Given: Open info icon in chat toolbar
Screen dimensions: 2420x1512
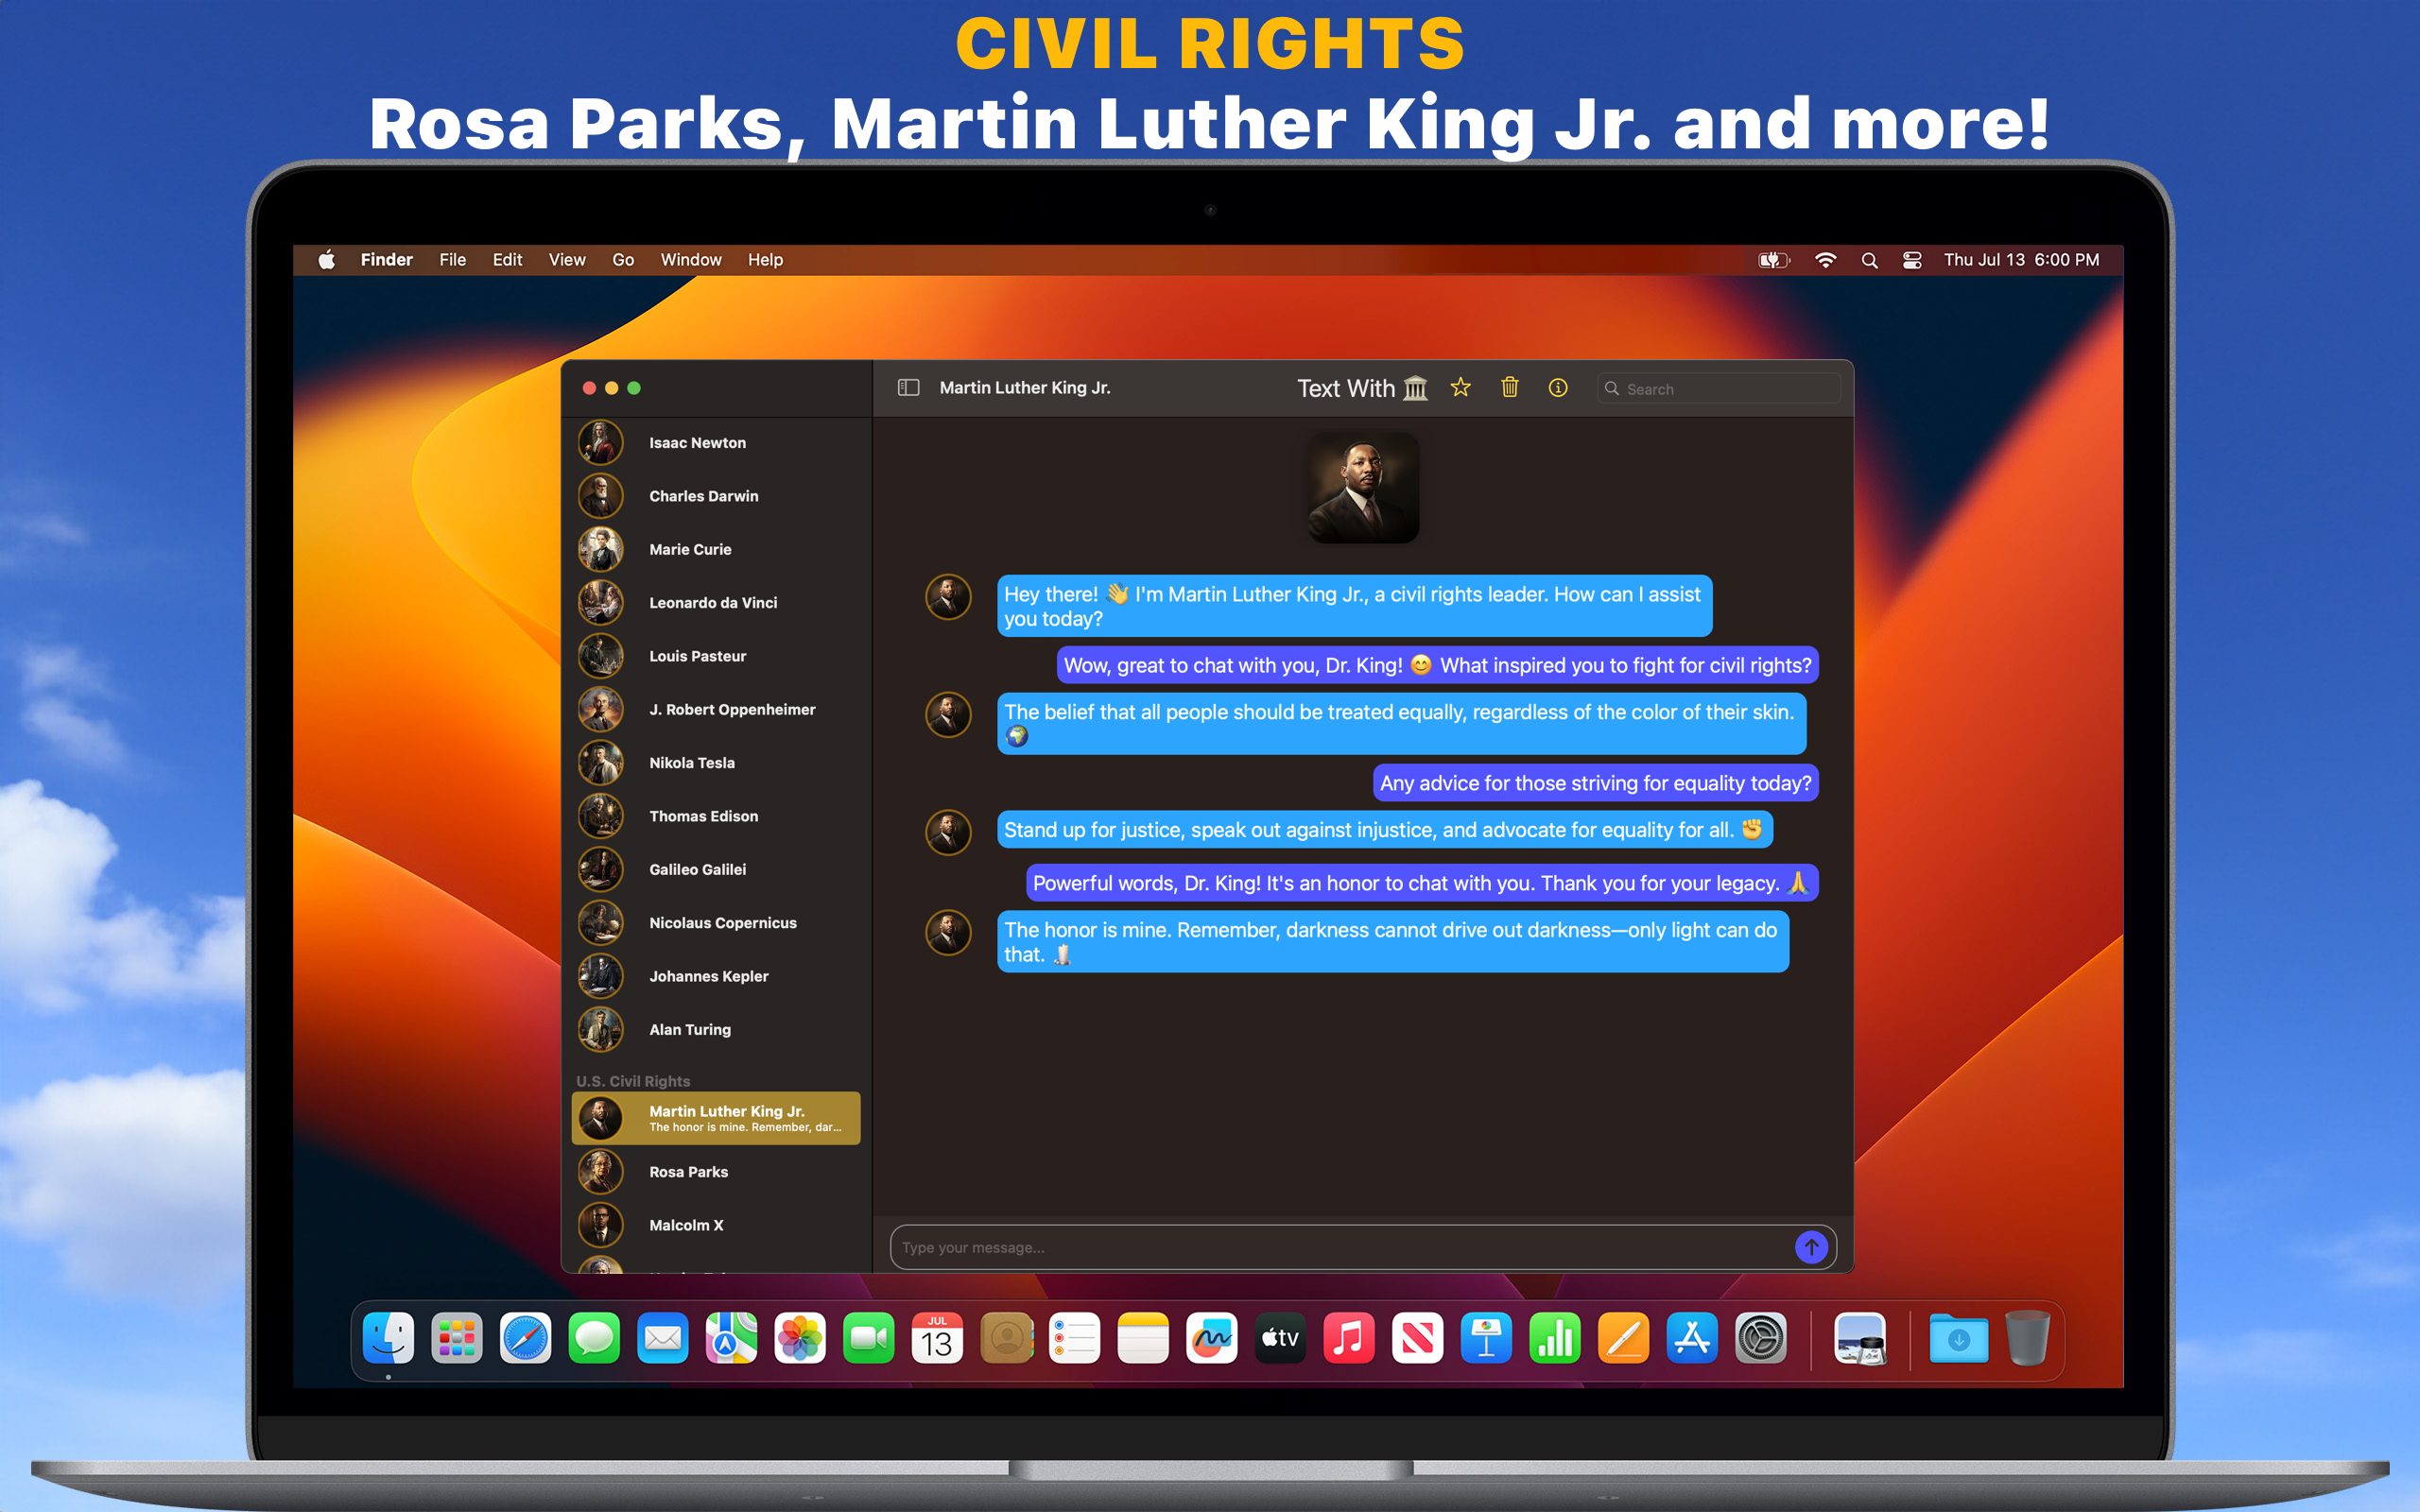Looking at the screenshot, I should coord(1558,388).
